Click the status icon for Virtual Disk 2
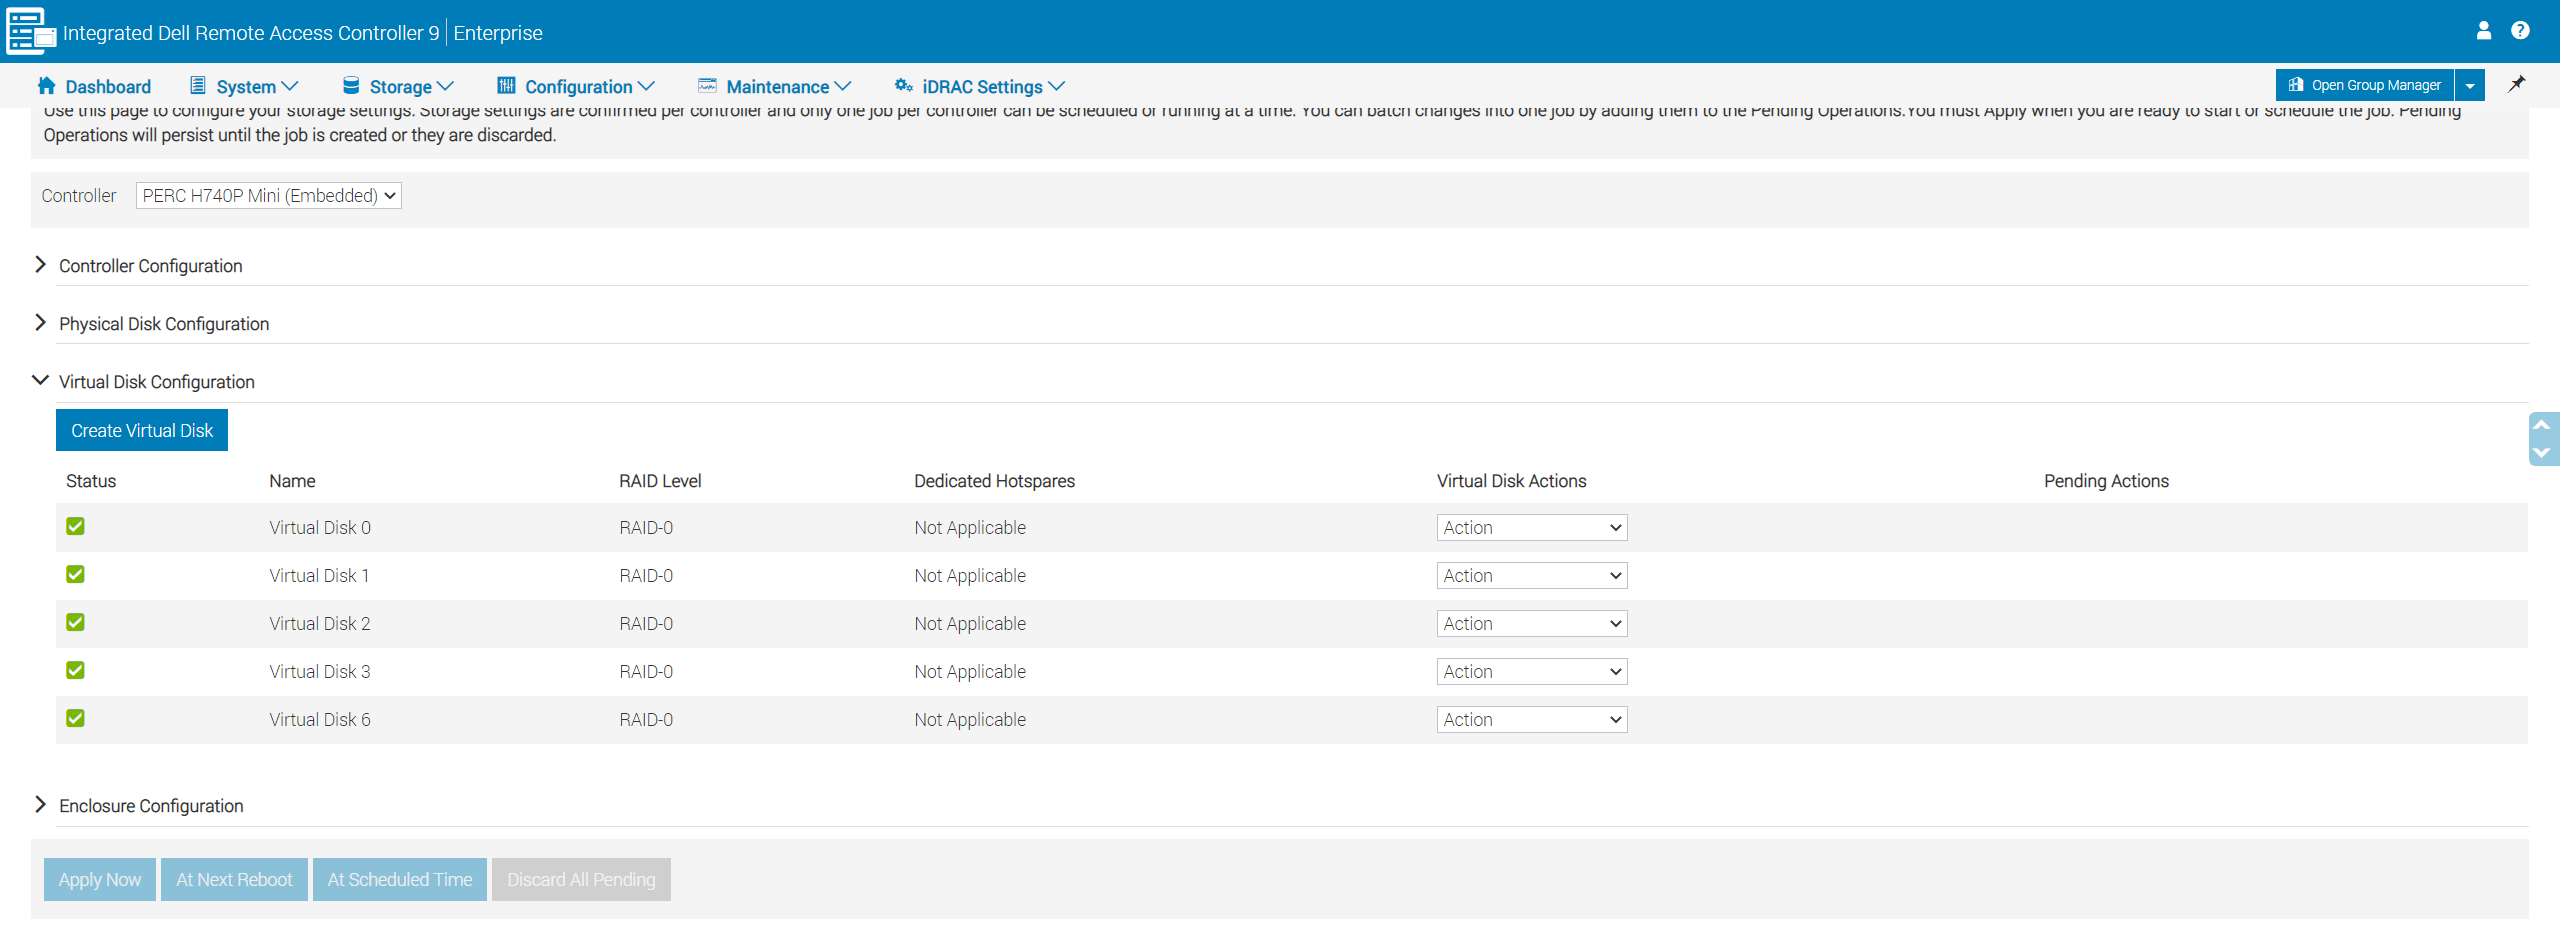Image resolution: width=2560 pixels, height=932 pixels. pyautogui.click(x=75, y=622)
